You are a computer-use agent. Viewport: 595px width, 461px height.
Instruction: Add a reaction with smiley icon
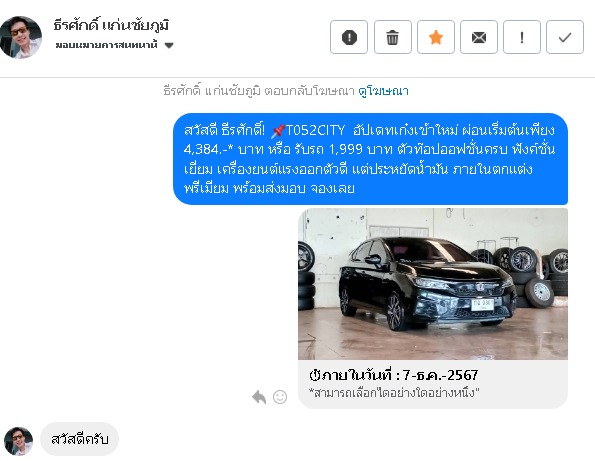(280, 397)
